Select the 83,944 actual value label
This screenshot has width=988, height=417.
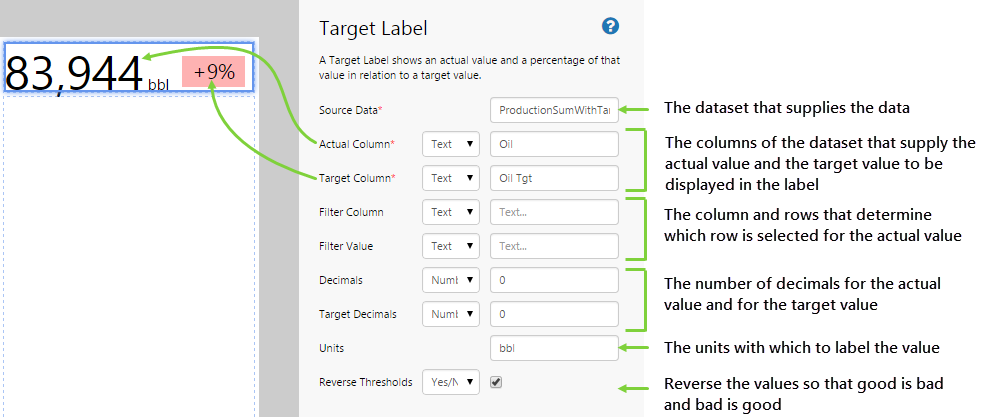pos(75,72)
